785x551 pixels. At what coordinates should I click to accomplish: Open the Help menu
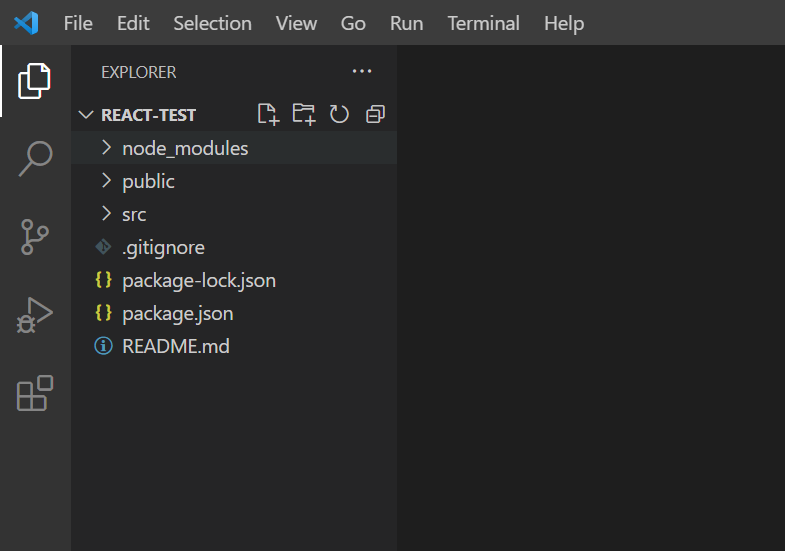564,23
